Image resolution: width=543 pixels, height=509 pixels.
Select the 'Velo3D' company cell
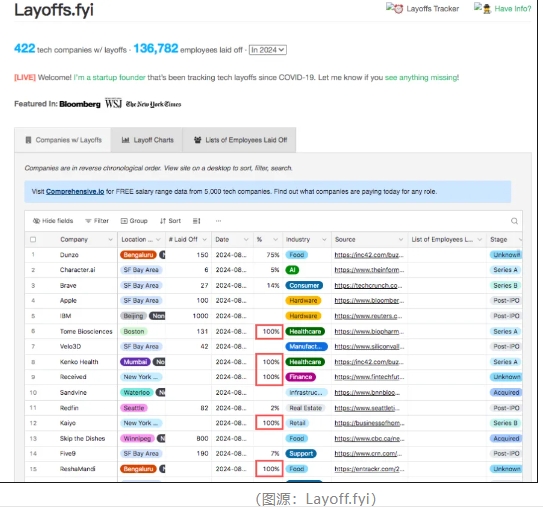(70, 347)
